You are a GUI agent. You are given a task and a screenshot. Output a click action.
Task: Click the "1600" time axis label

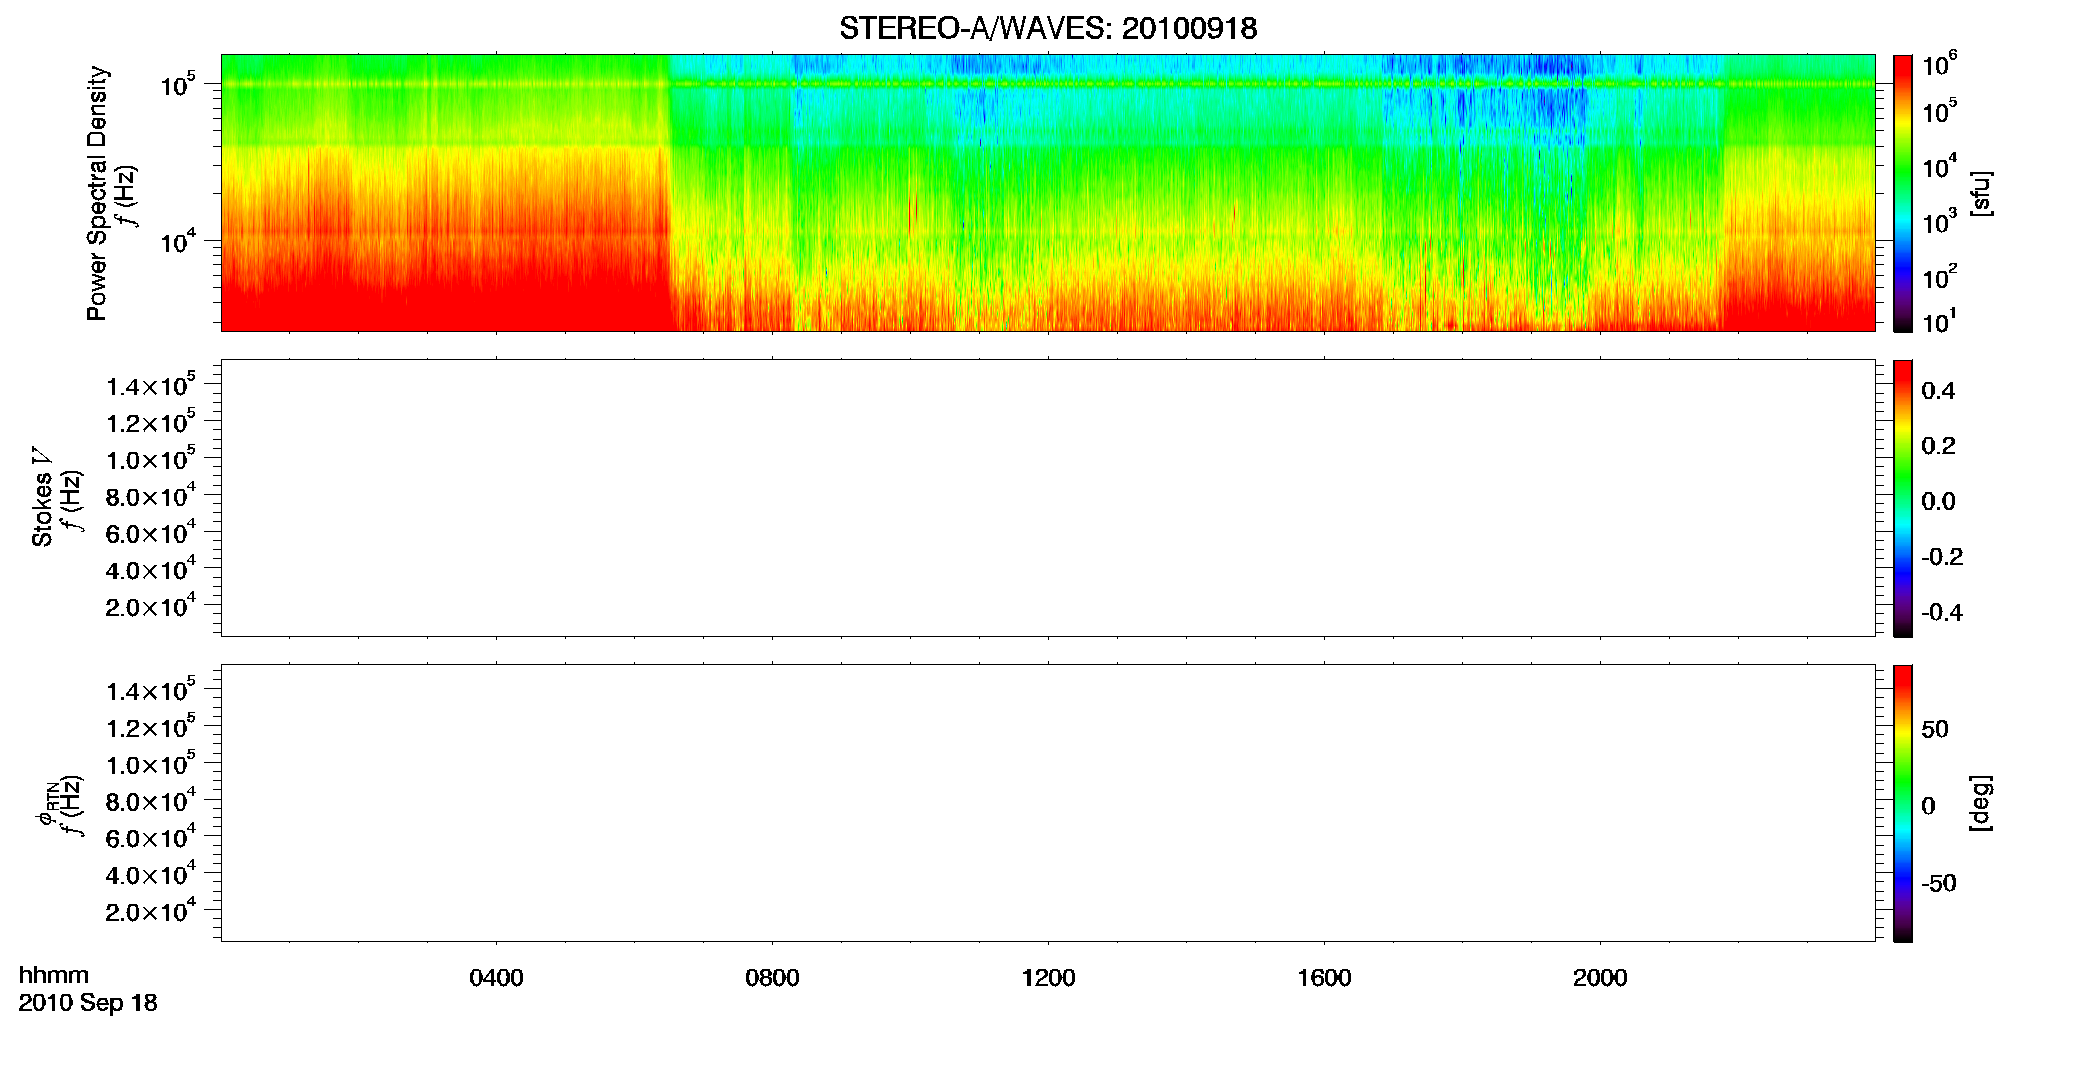(x=1324, y=978)
